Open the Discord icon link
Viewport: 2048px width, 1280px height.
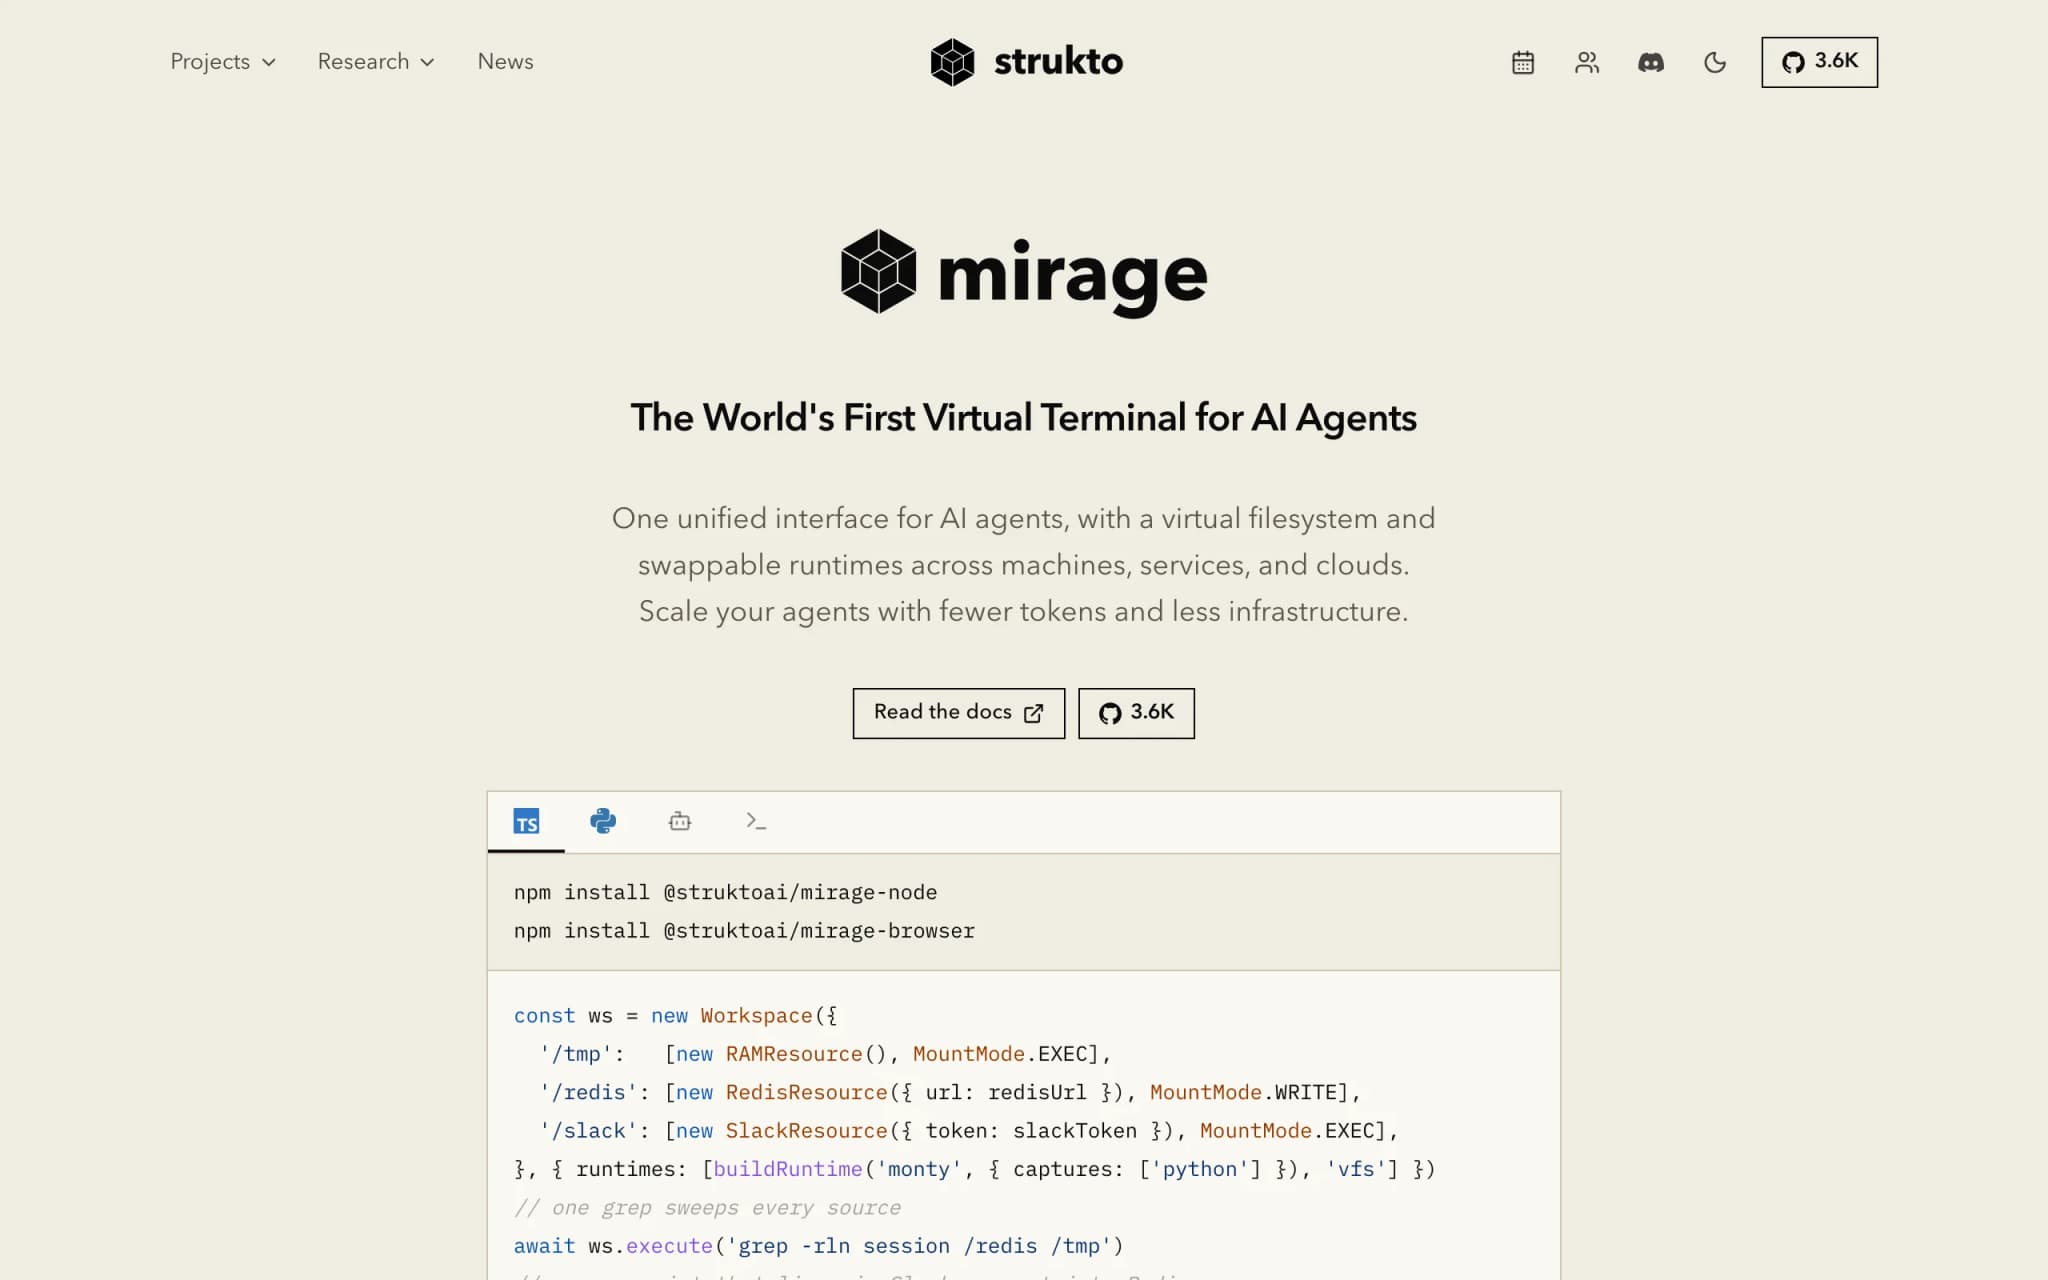1651,62
